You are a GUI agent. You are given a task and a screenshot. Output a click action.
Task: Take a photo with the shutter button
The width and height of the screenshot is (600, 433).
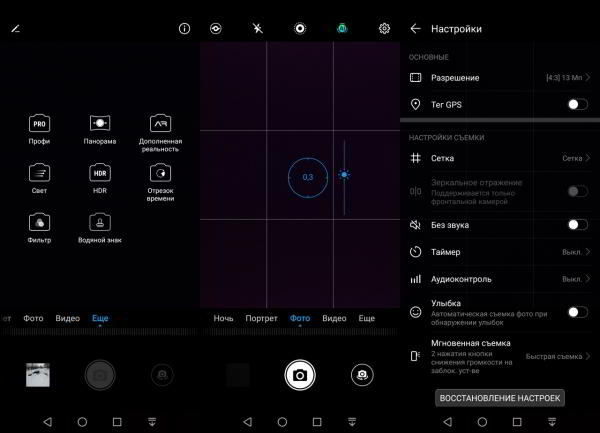300,375
